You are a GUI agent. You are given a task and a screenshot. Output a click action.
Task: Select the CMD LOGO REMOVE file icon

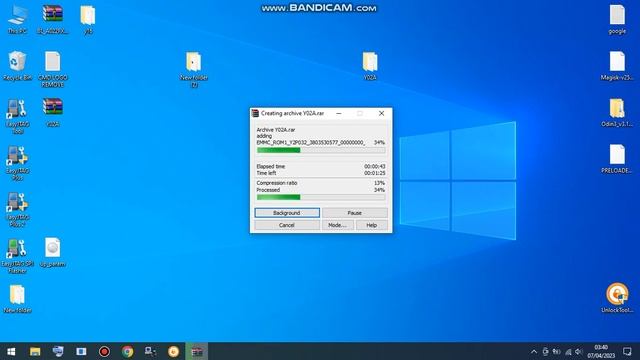[x=53, y=69]
